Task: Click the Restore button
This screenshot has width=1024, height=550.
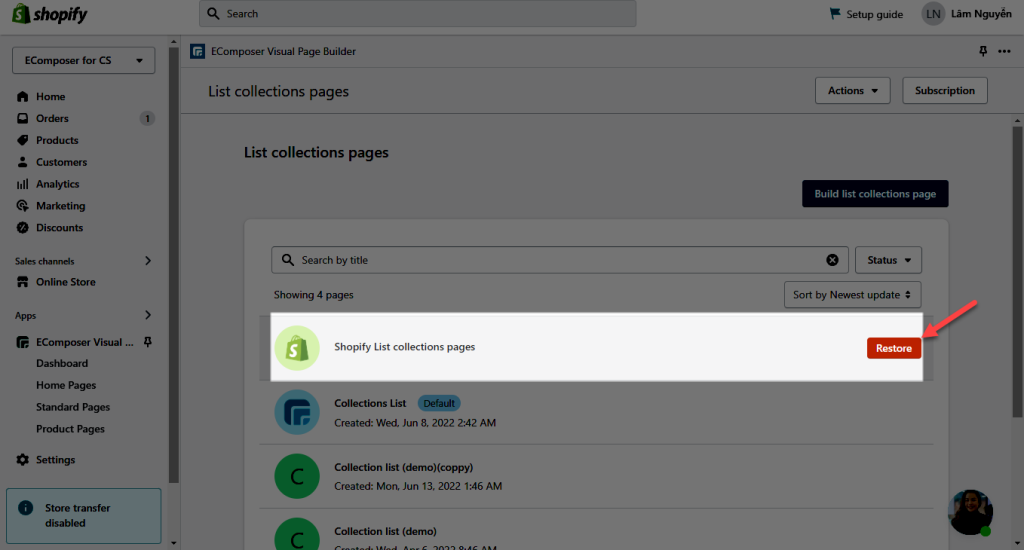Action: (x=893, y=348)
